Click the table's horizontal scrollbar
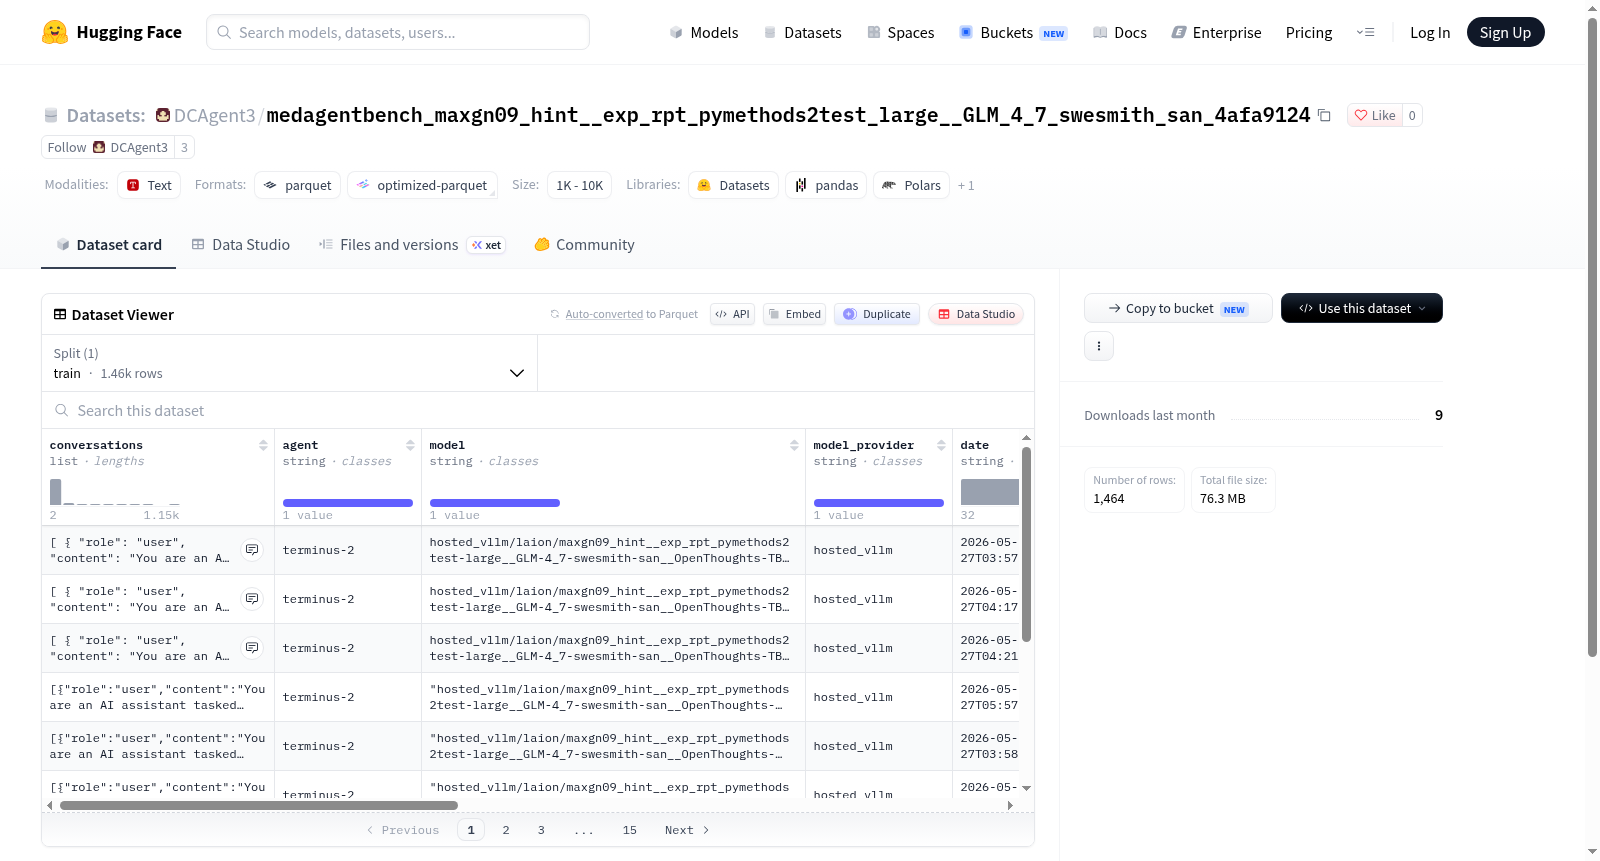 point(259,805)
